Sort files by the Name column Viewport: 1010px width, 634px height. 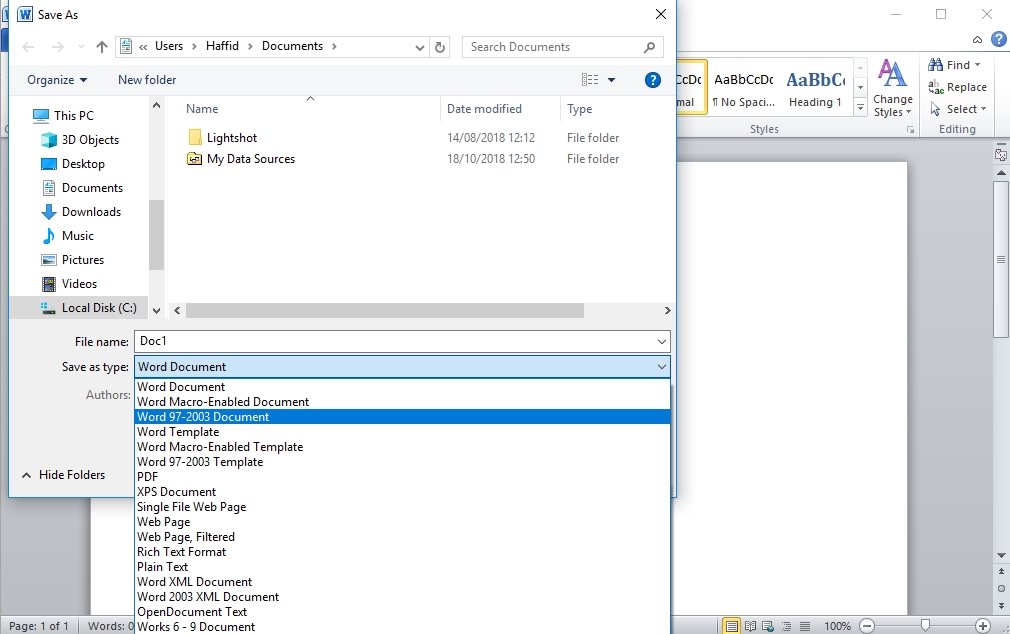tap(202, 109)
